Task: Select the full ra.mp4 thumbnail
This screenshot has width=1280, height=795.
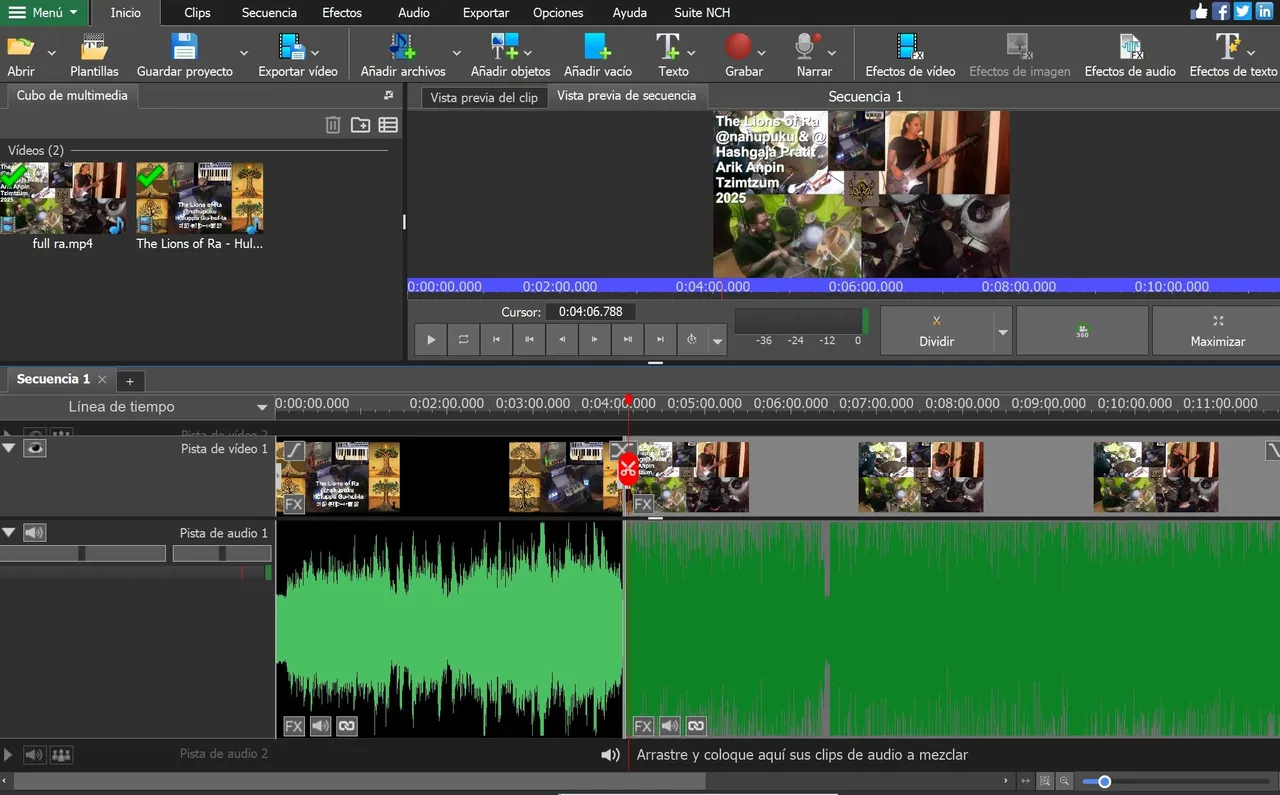Action: [x=64, y=198]
